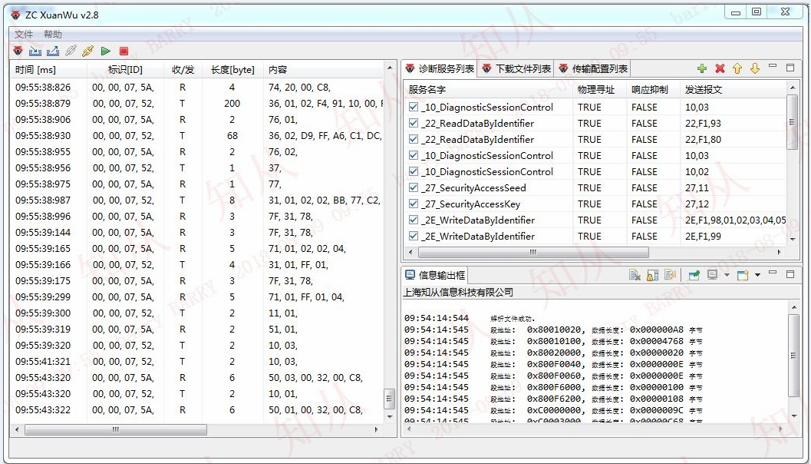811x464 pixels.
Task: Click the yellow connect link icon
Action: [x=88, y=51]
